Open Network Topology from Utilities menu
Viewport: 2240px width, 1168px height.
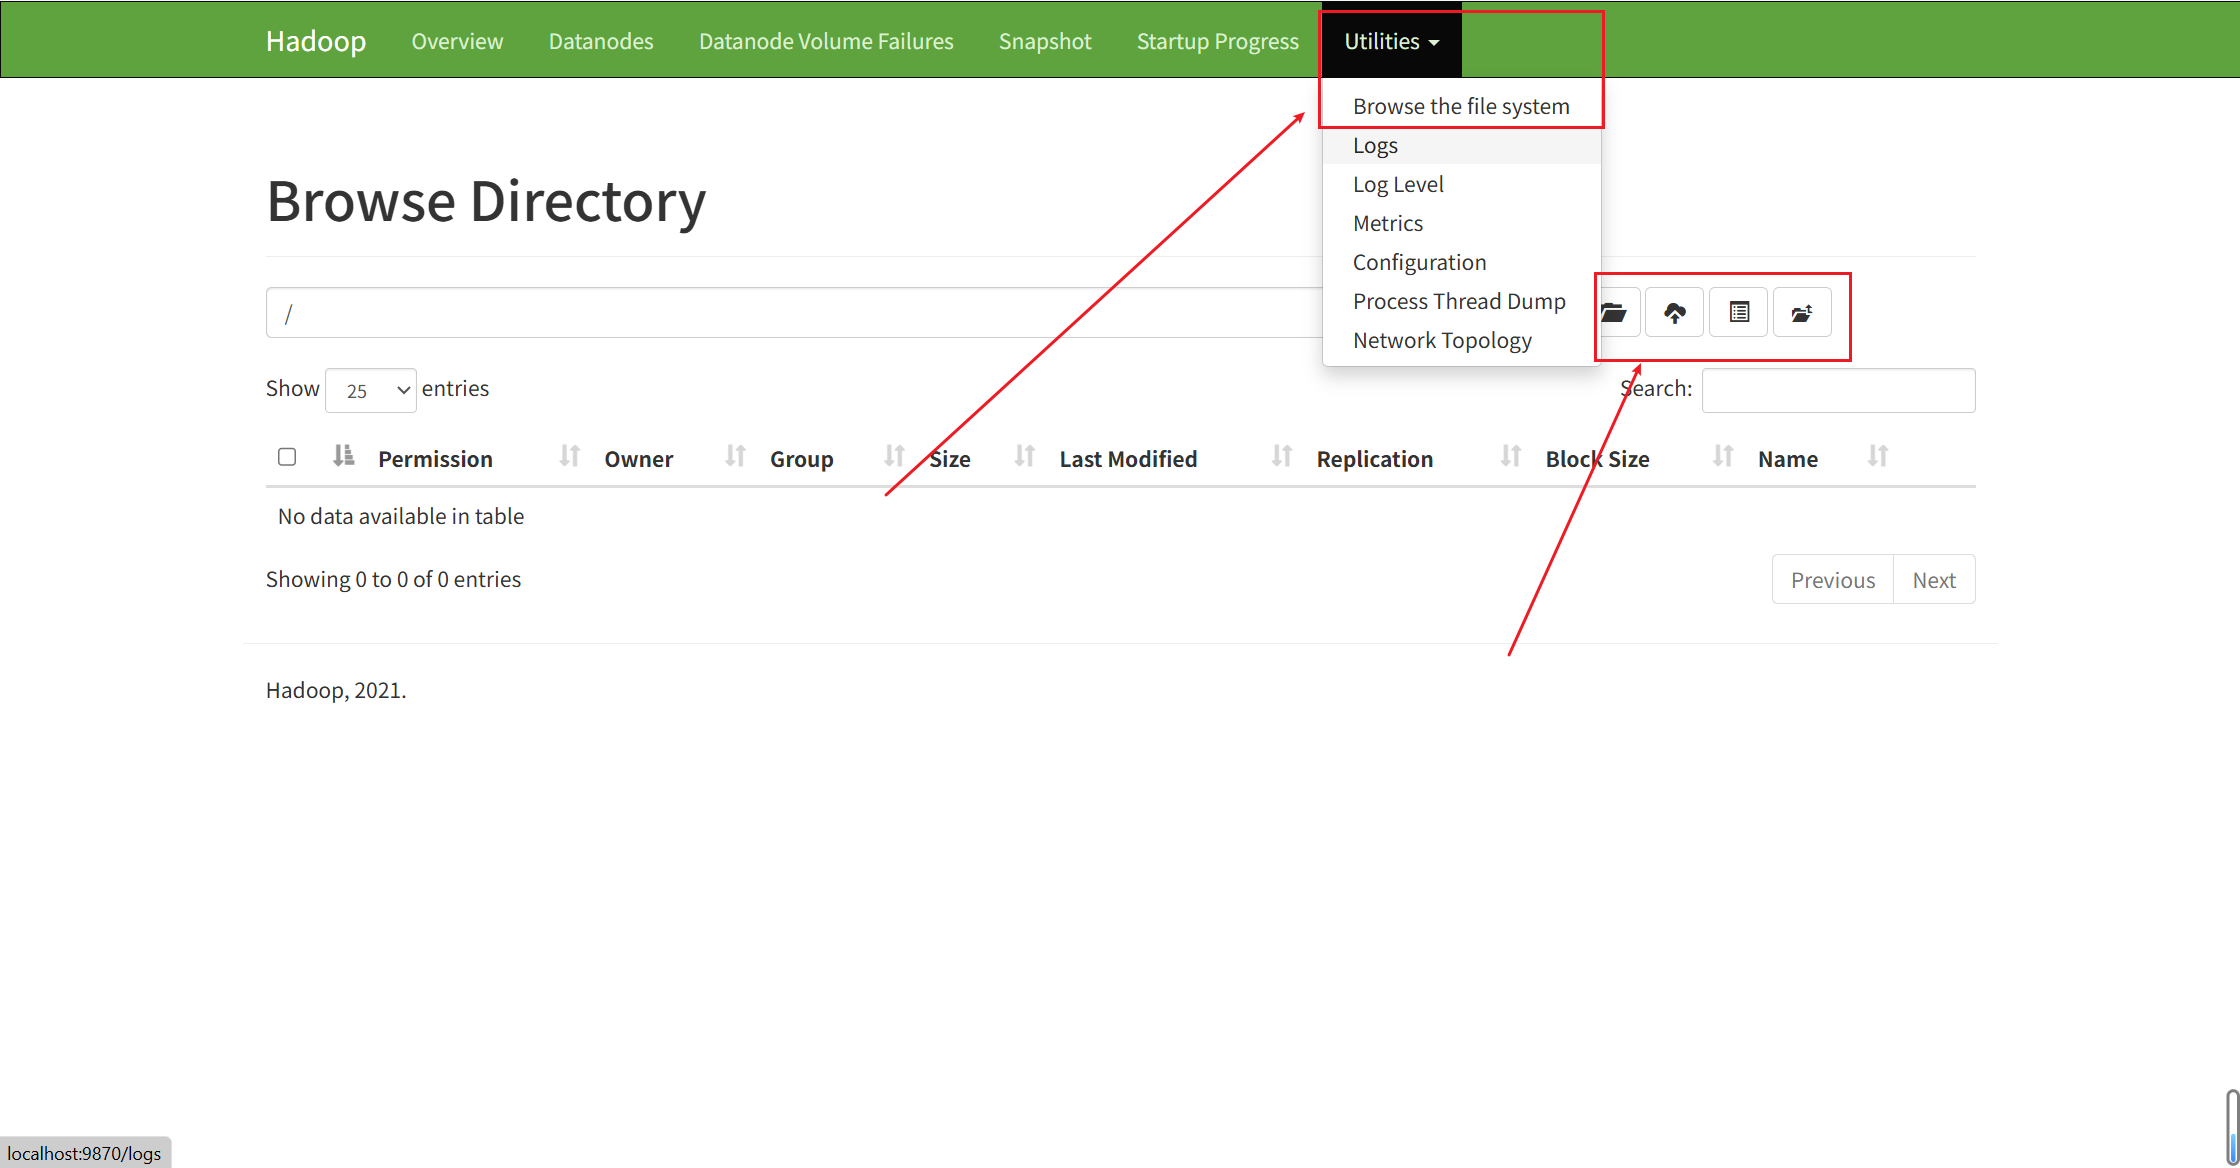point(1442,340)
